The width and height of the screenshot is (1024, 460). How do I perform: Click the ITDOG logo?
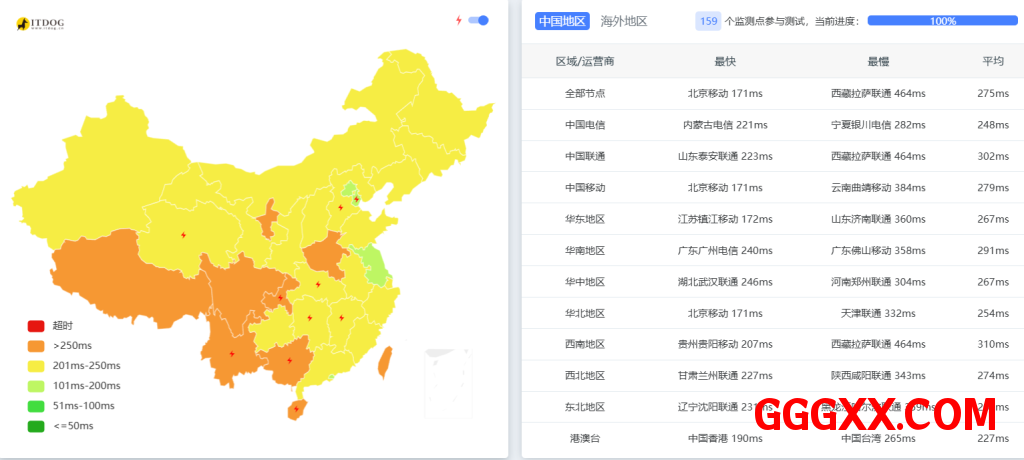pyautogui.click(x=46, y=24)
